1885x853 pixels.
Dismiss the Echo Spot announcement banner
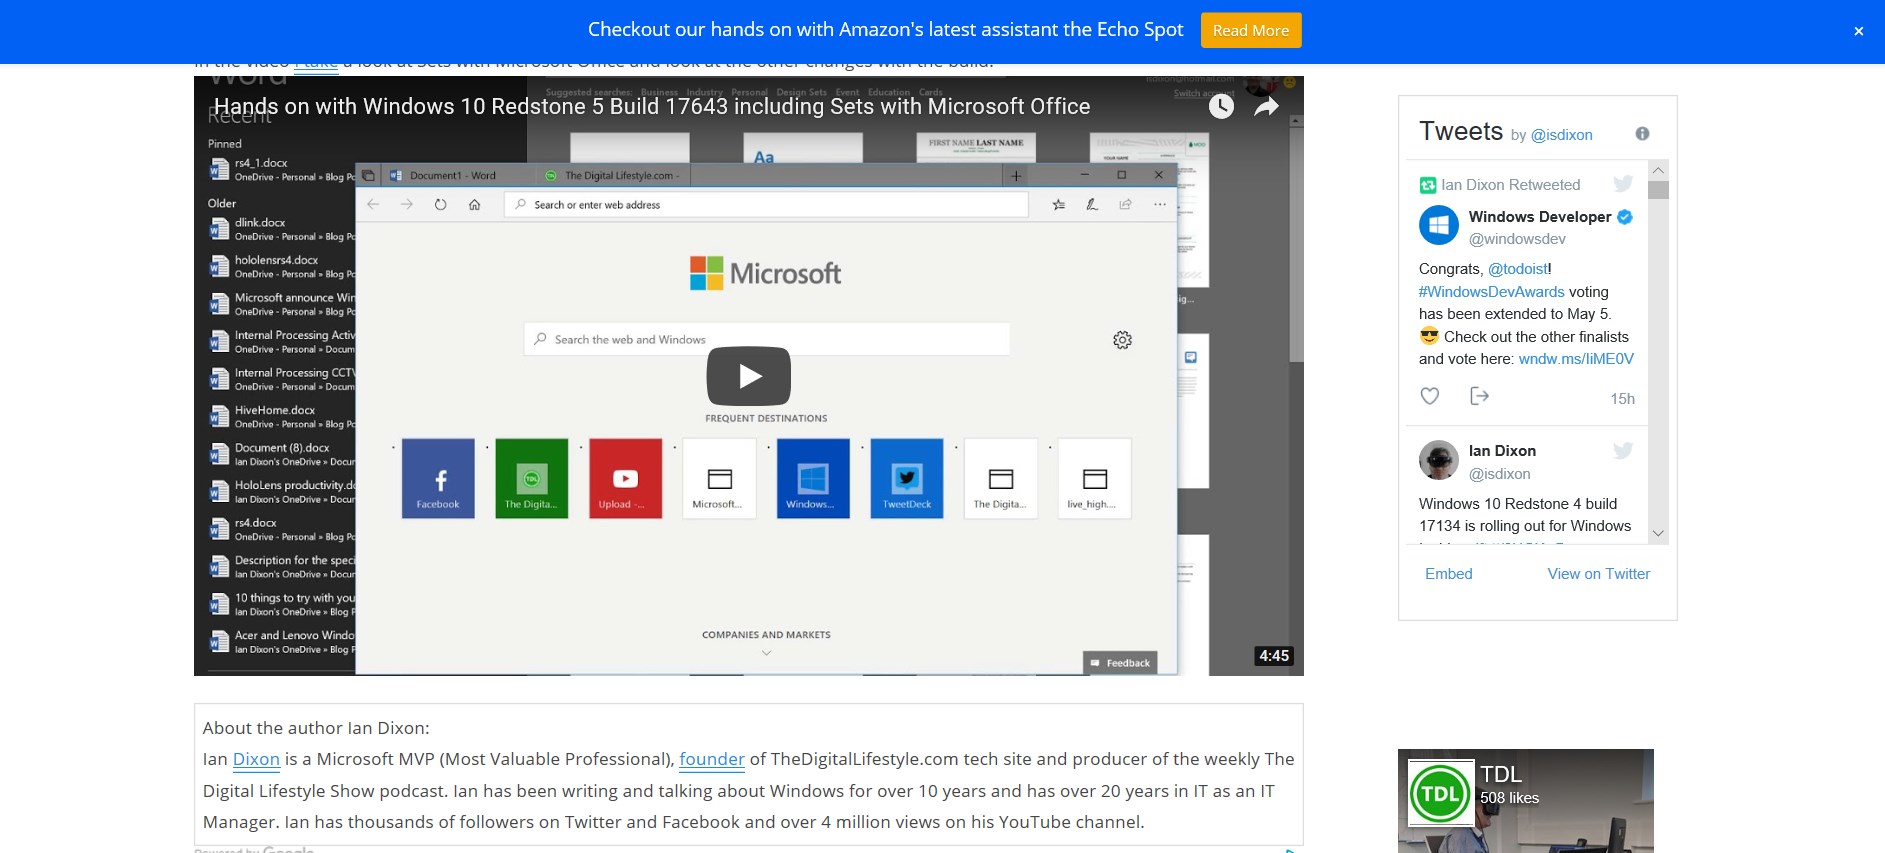(x=1858, y=31)
